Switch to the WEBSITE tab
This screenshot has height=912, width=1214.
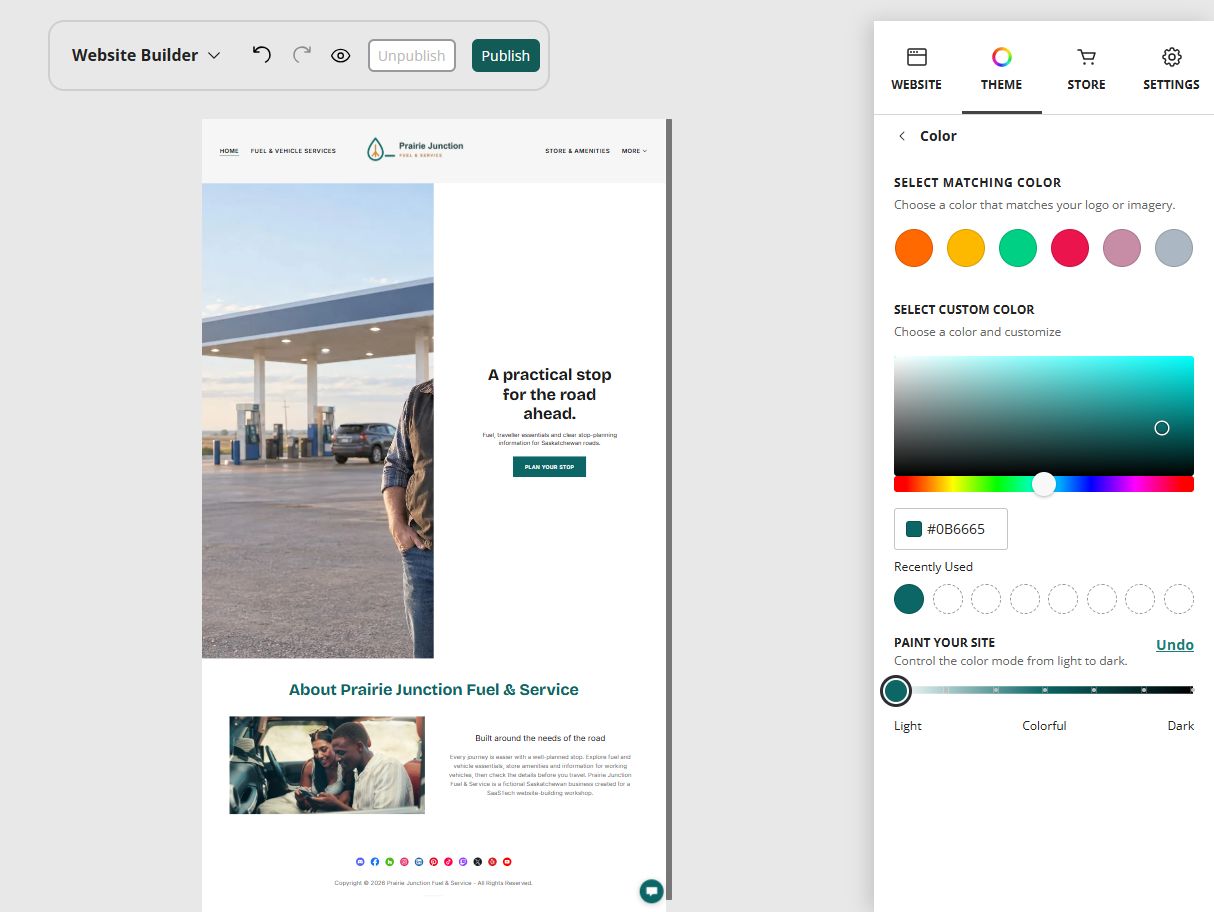pos(916,69)
